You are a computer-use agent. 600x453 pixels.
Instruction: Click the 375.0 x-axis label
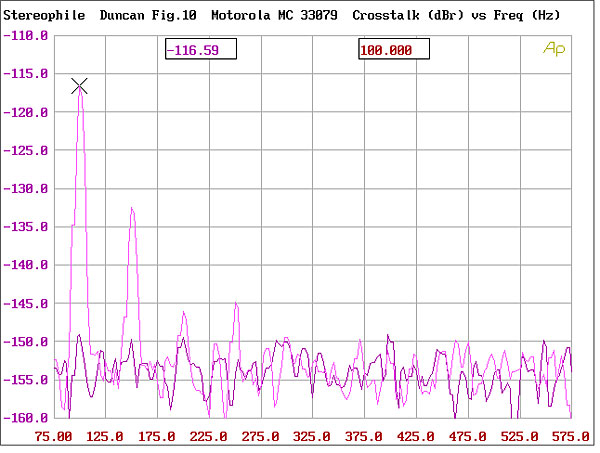point(364,437)
